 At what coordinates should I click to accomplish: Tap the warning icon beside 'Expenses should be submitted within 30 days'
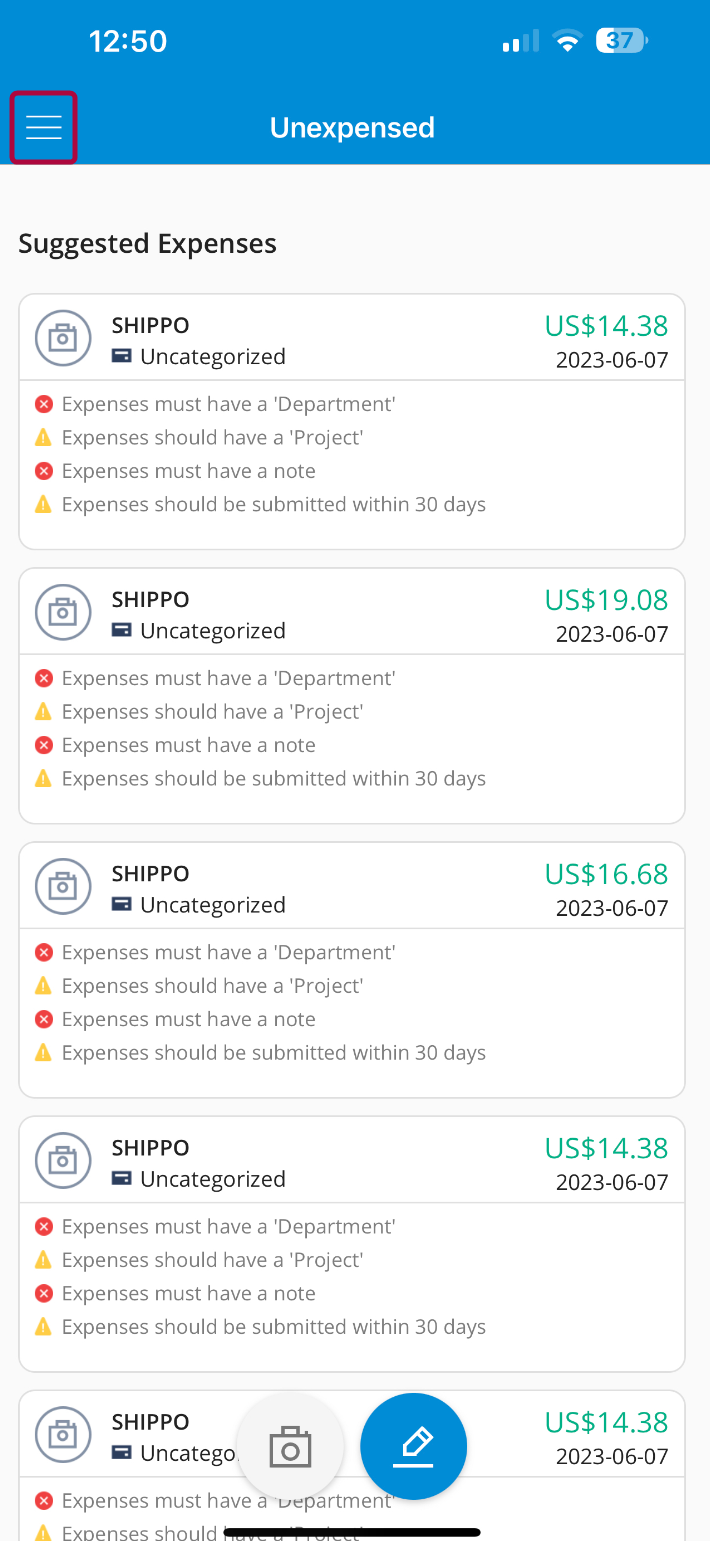pyautogui.click(x=43, y=504)
